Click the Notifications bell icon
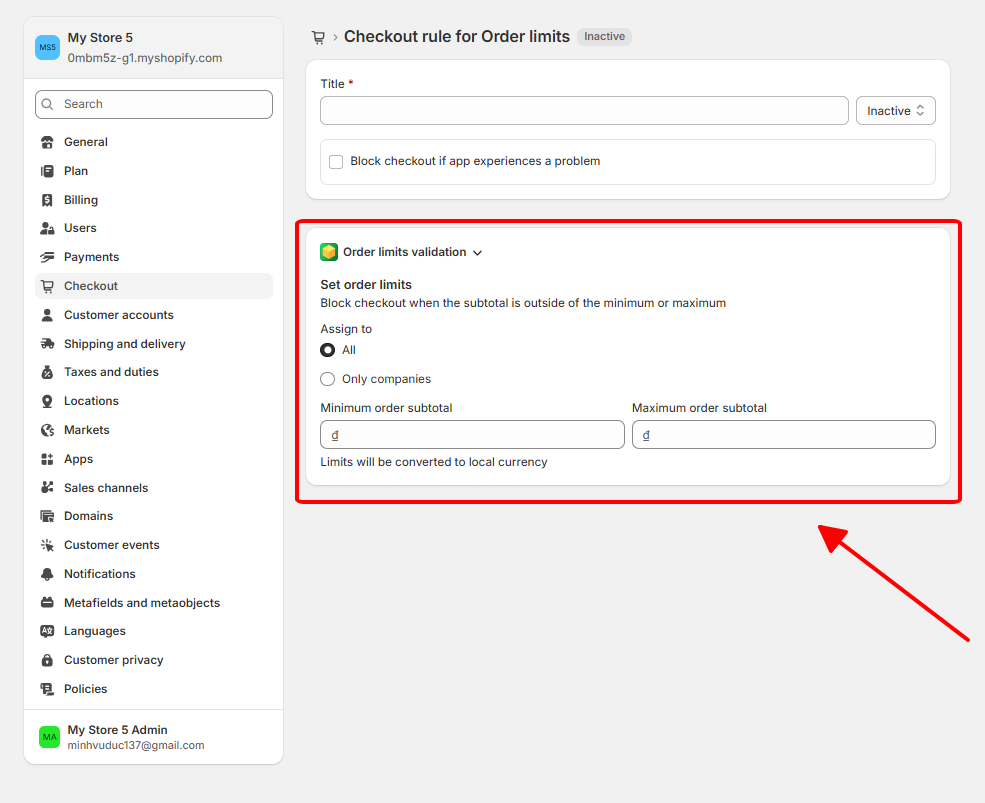The height and width of the screenshot is (803, 985). pos(47,574)
